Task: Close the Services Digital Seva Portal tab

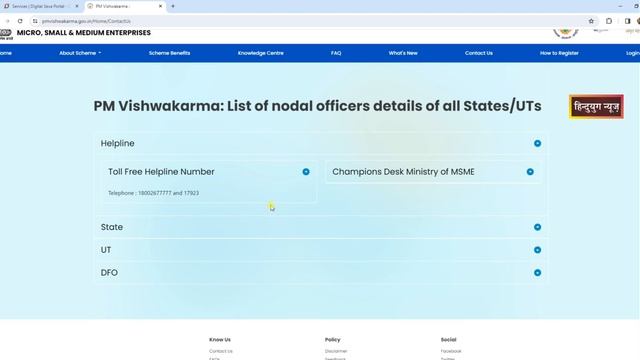Action: [x=77, y=6]
